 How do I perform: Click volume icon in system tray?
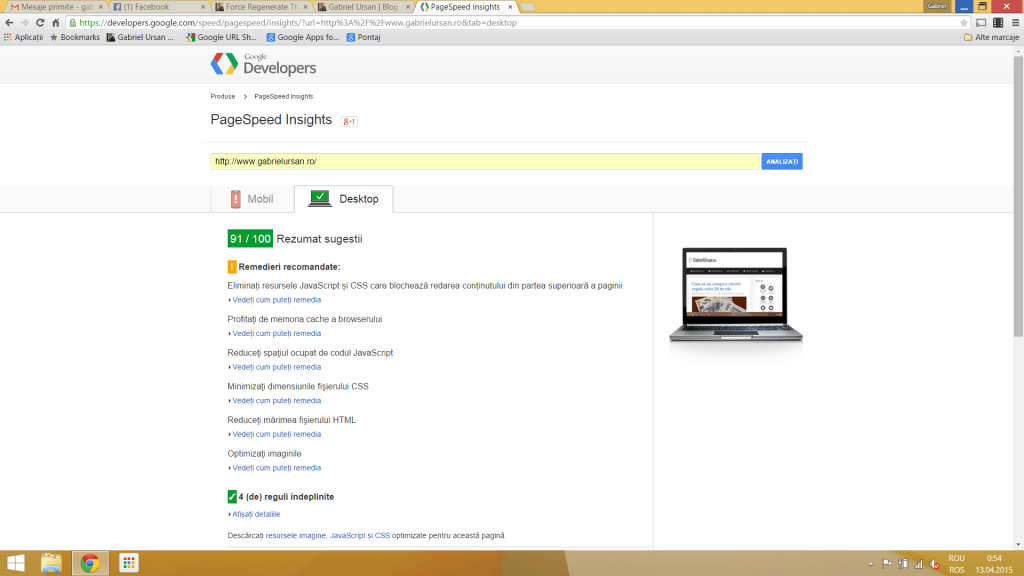point(935,564)
